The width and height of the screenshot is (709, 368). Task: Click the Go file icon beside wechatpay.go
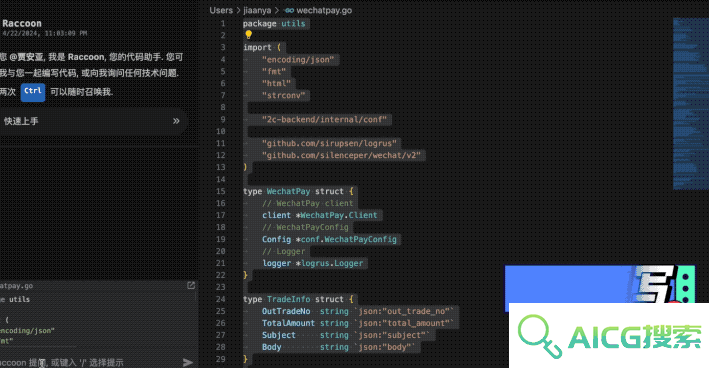pyautogui.click(x=289, y=10)
